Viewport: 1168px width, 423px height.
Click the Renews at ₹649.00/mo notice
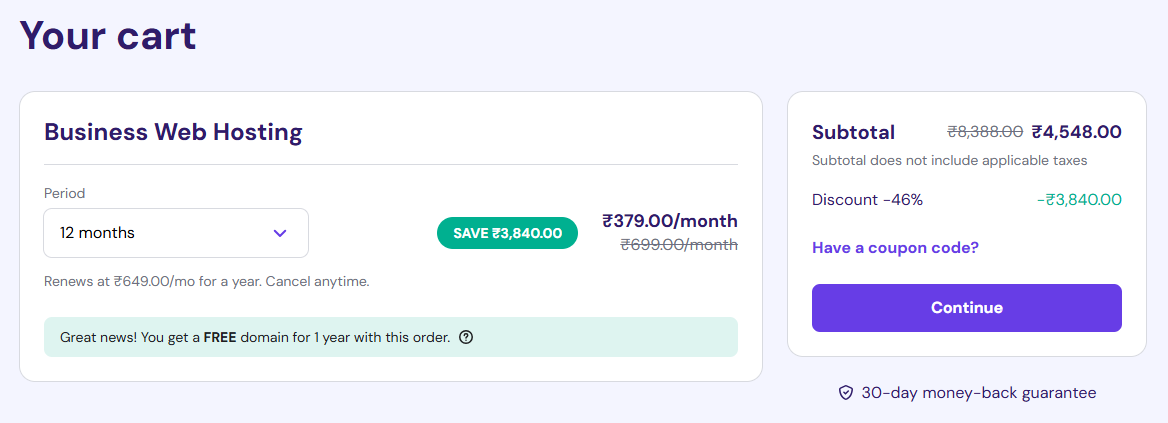click(207, 281)
